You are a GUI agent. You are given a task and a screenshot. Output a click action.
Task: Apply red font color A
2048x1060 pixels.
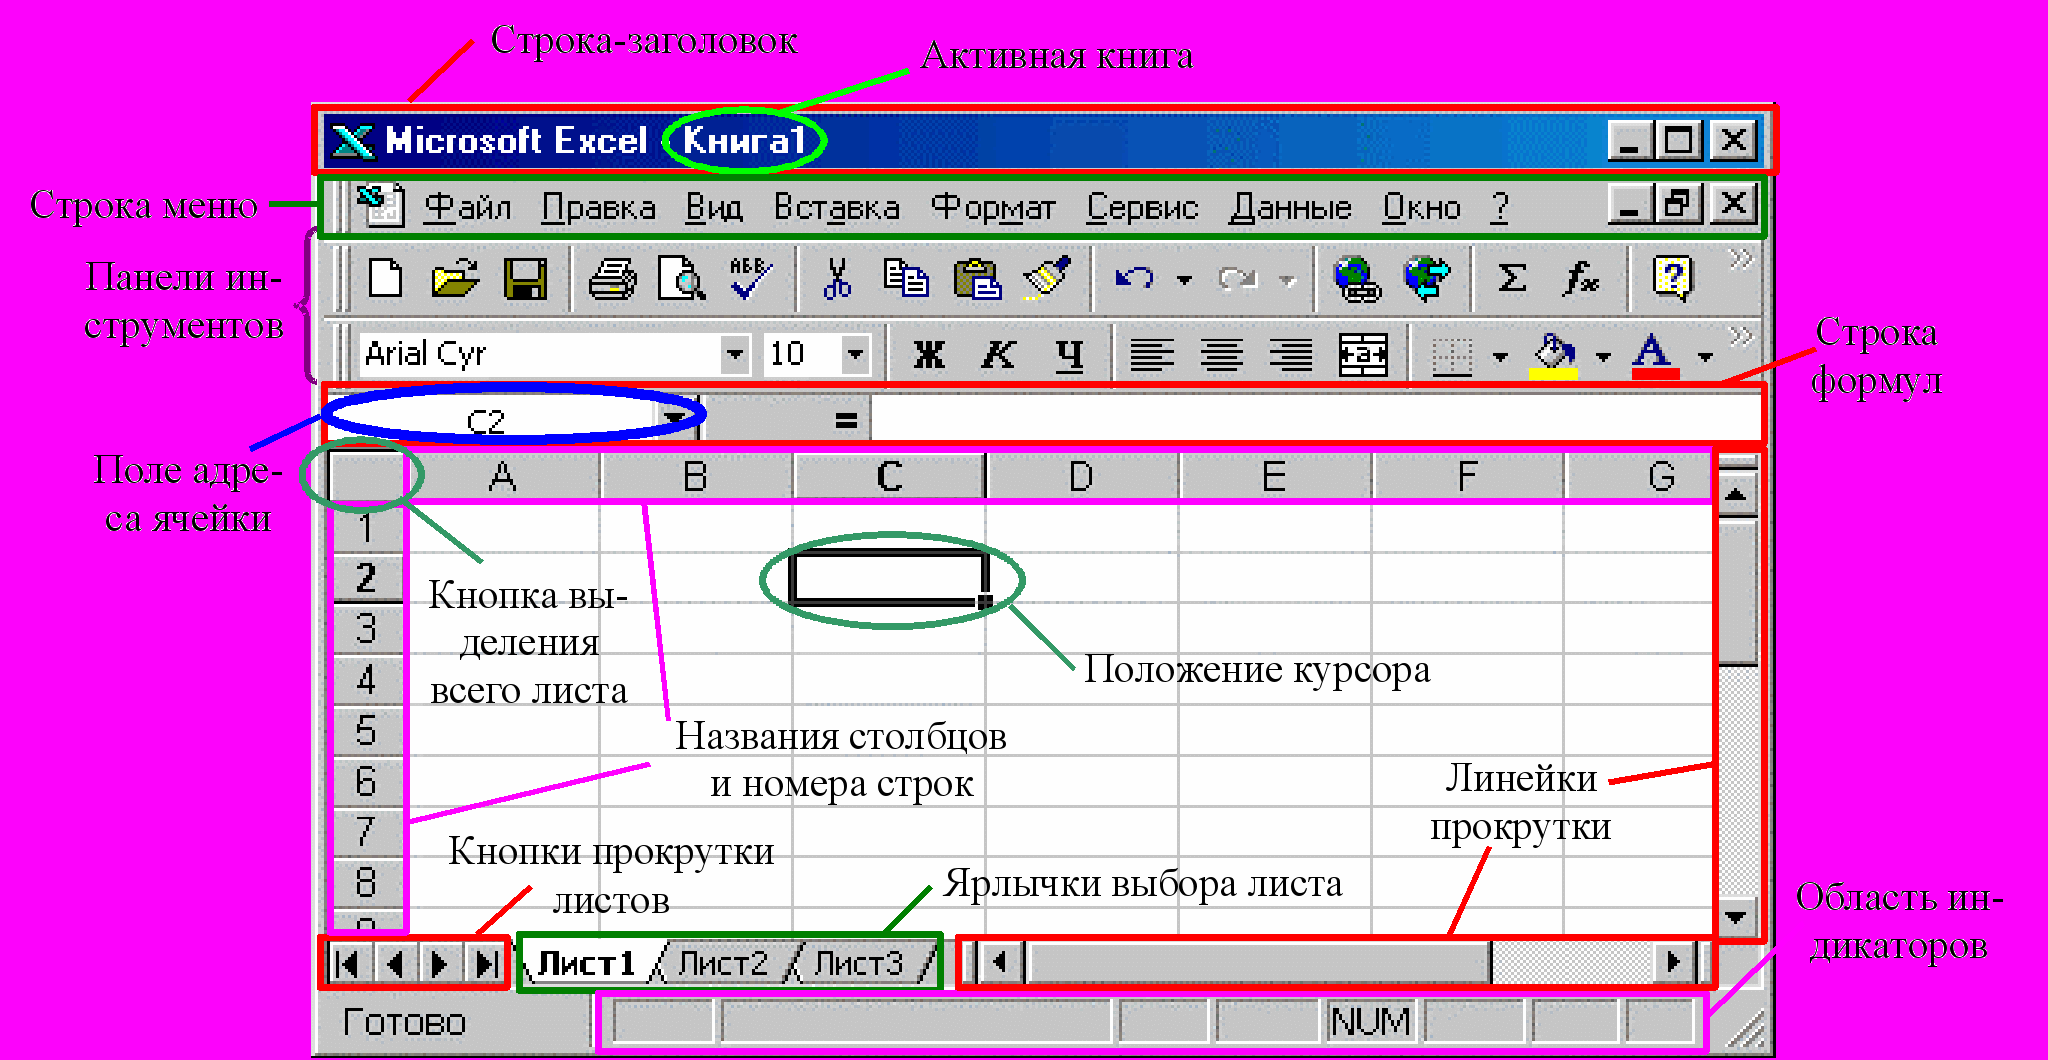[x=1656, y=356]
